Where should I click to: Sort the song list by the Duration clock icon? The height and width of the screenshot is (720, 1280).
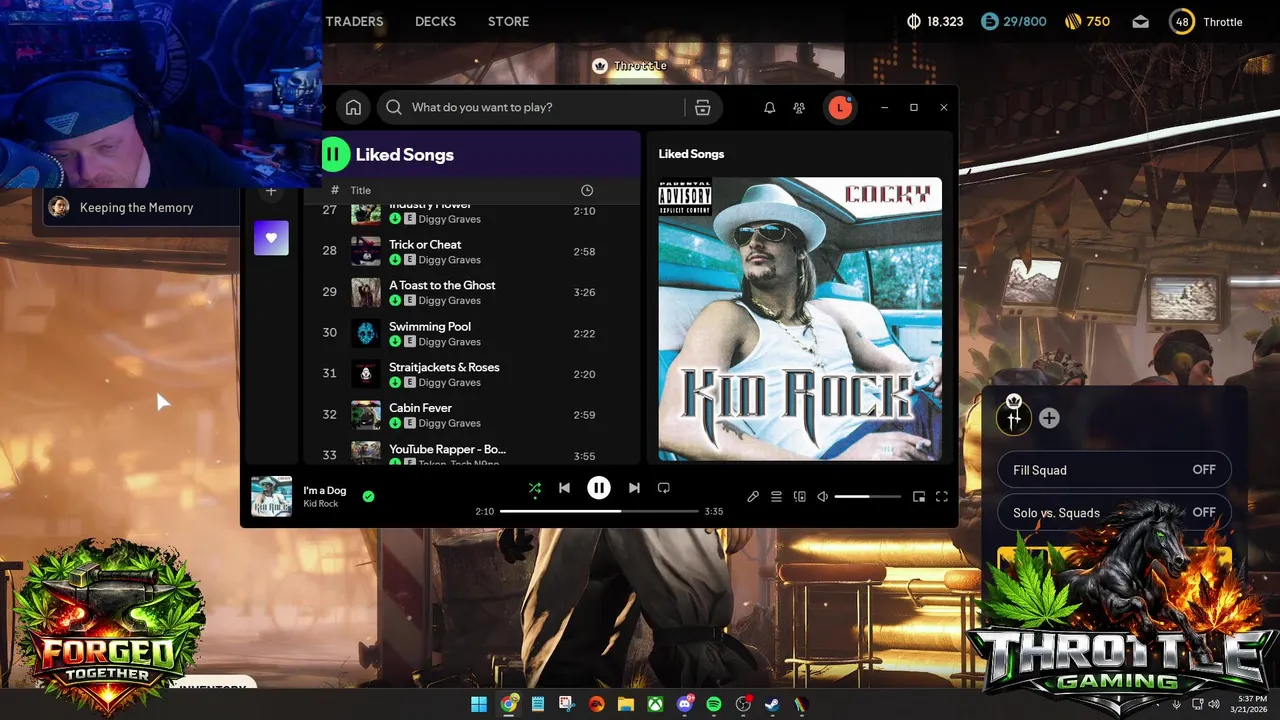(x=587, y=190)
